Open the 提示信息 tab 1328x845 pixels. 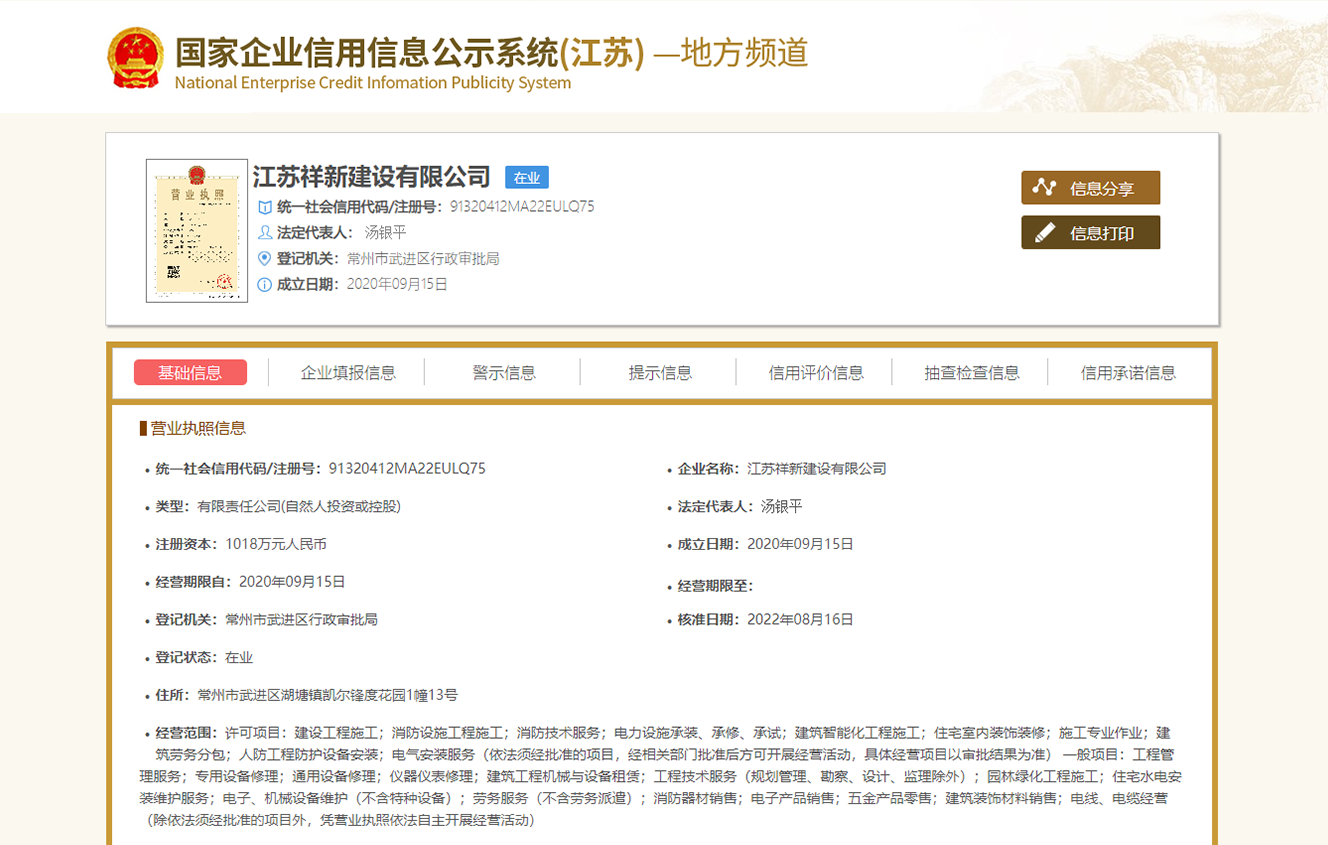[x=660, y=373]
